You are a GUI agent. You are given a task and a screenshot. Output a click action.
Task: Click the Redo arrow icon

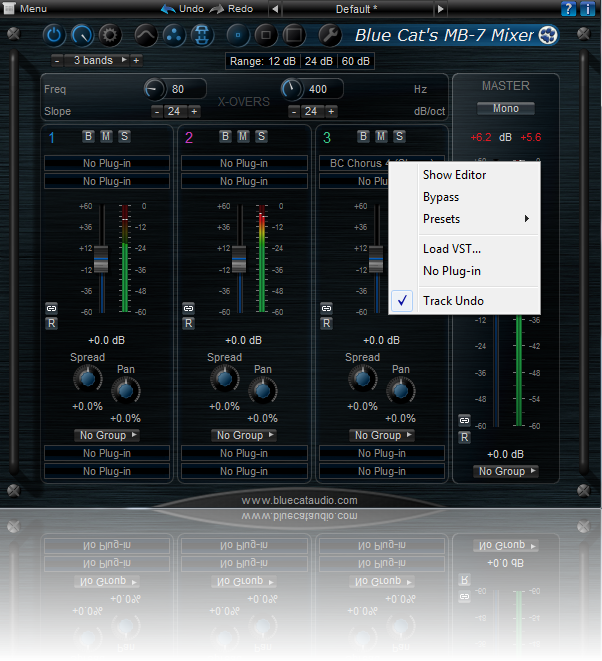pyautogui.click(x=217, y=9)
